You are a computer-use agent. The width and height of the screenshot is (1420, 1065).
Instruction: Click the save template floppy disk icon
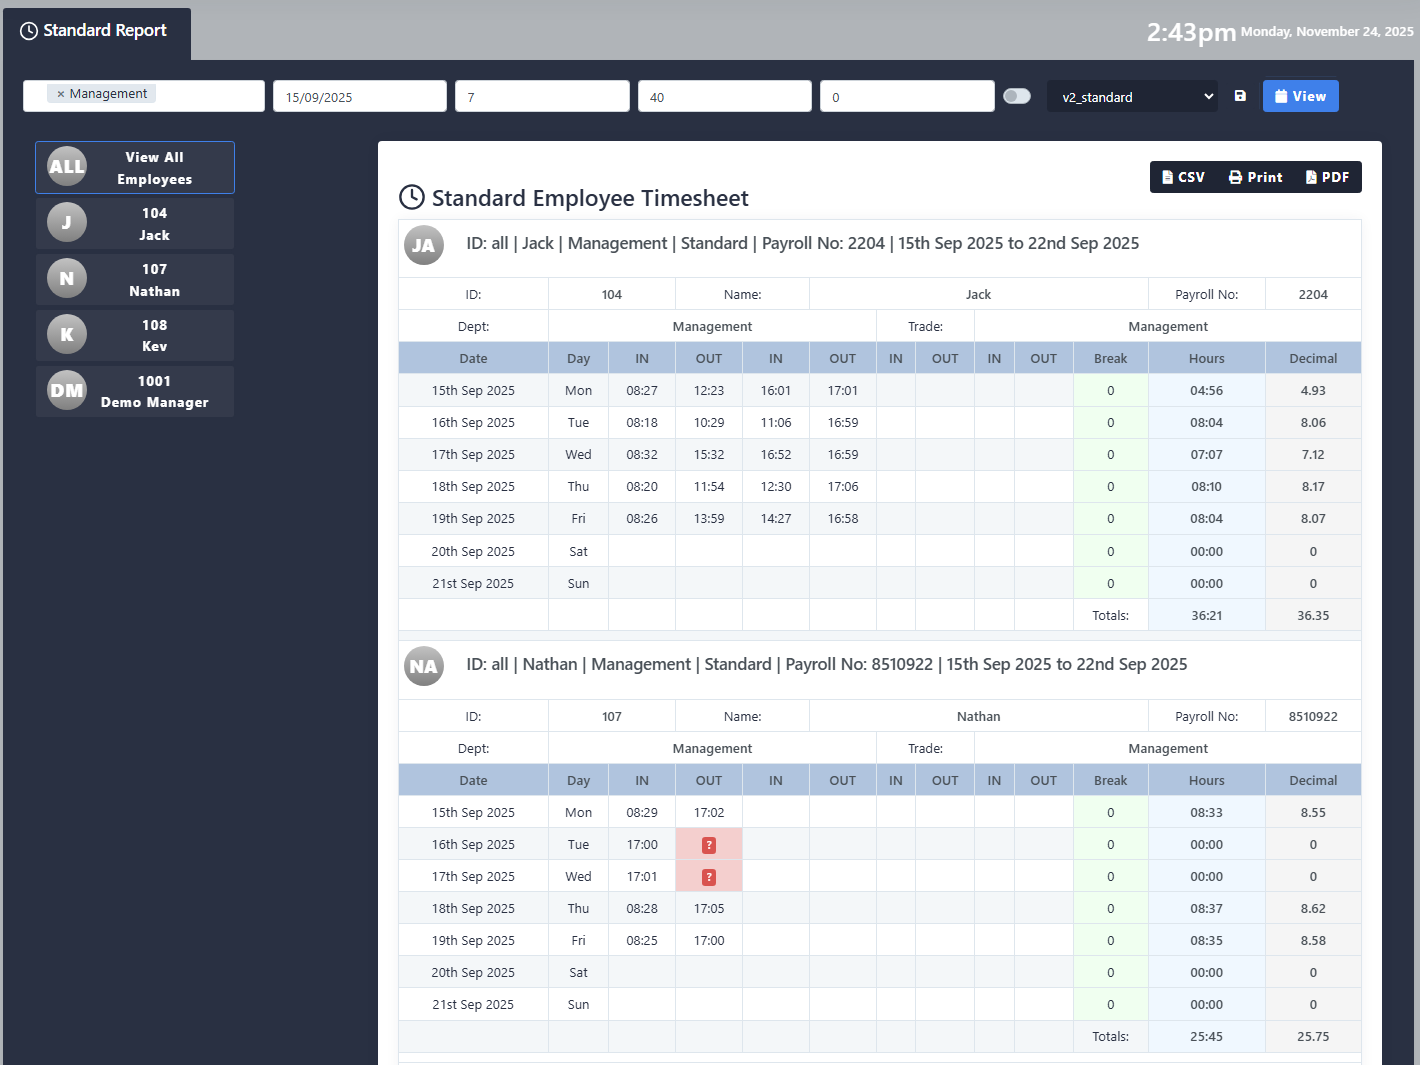(1240, 96)
